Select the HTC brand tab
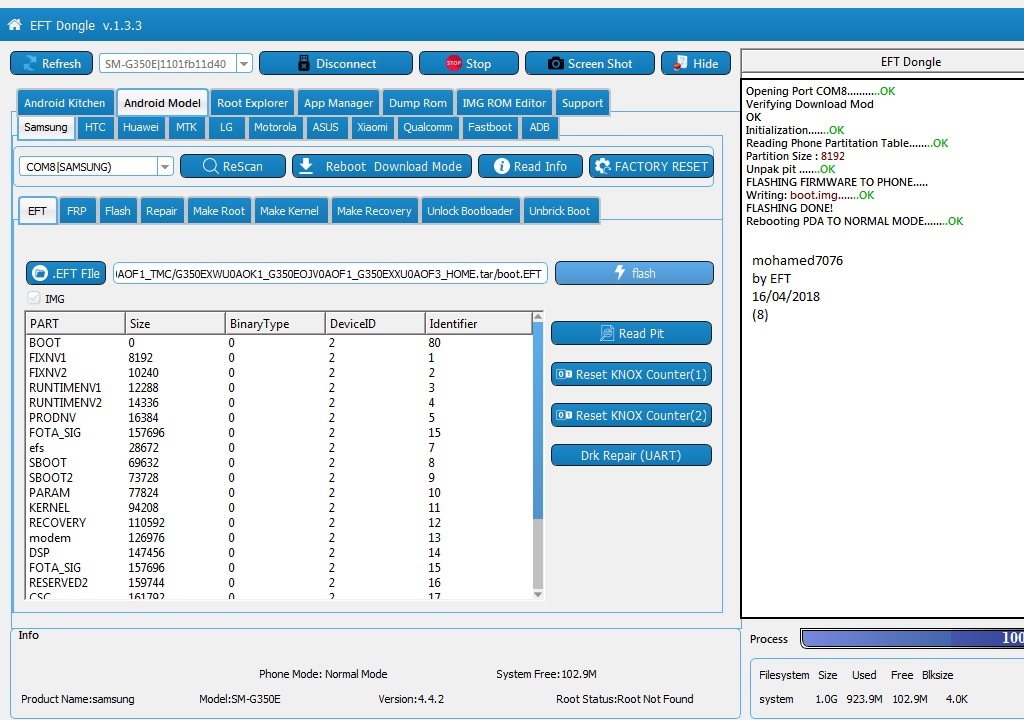This screenshot has height=720, width=1024. click(95, 127)
